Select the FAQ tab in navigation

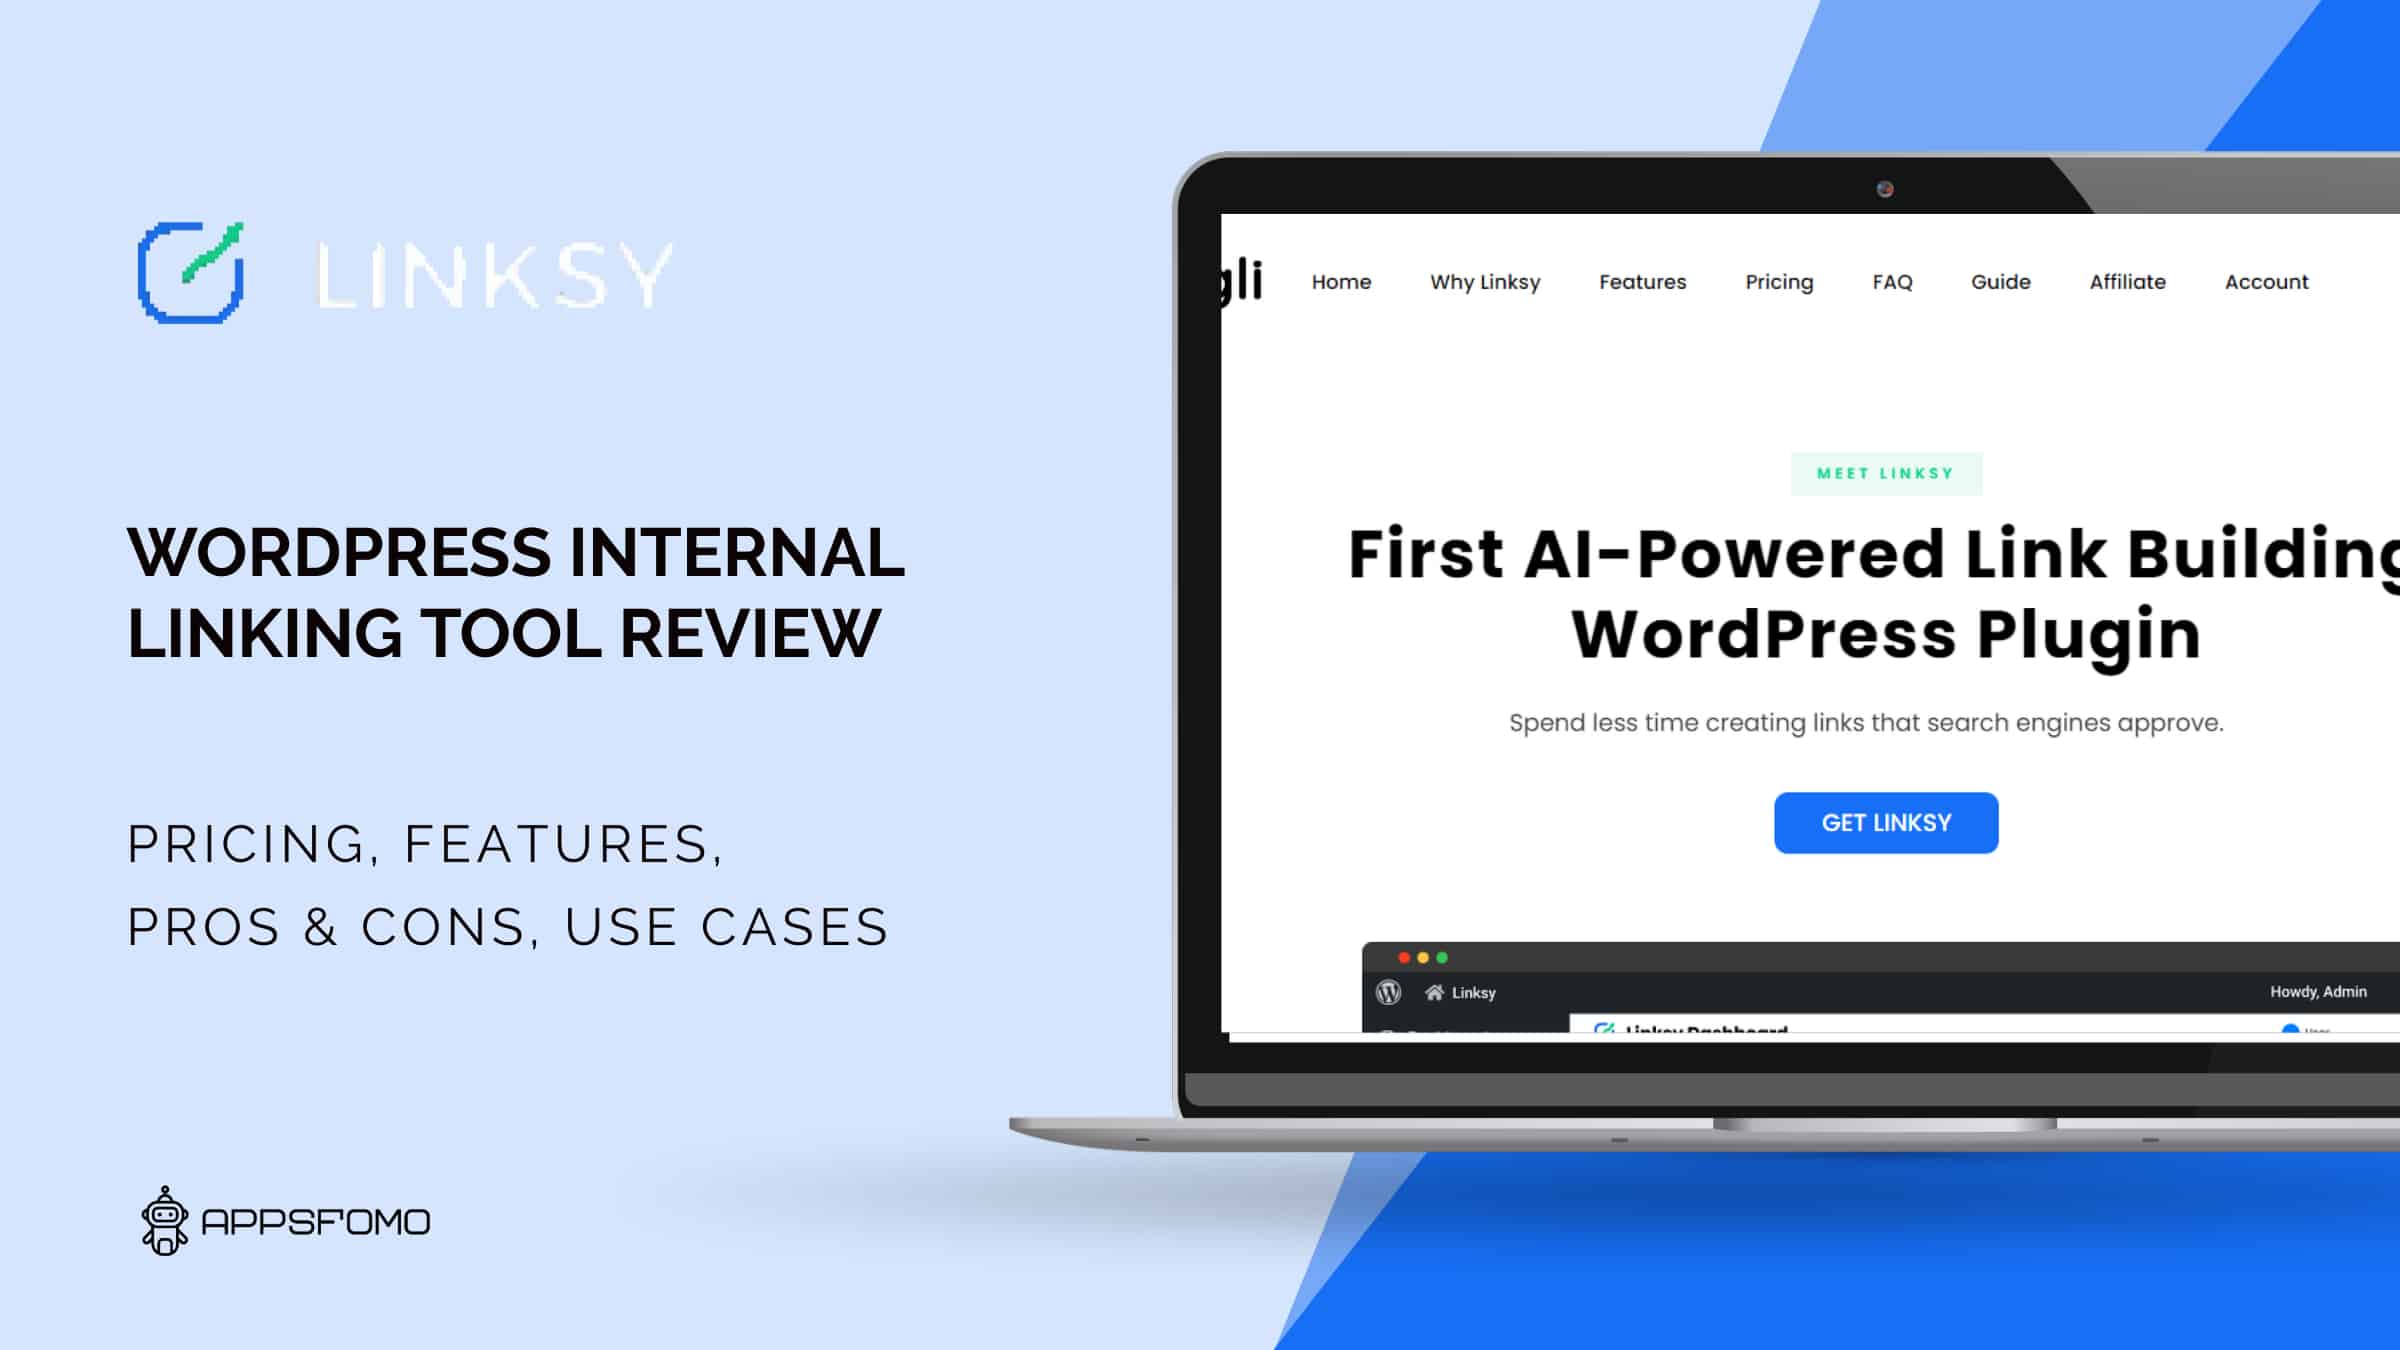[1892, 282]
